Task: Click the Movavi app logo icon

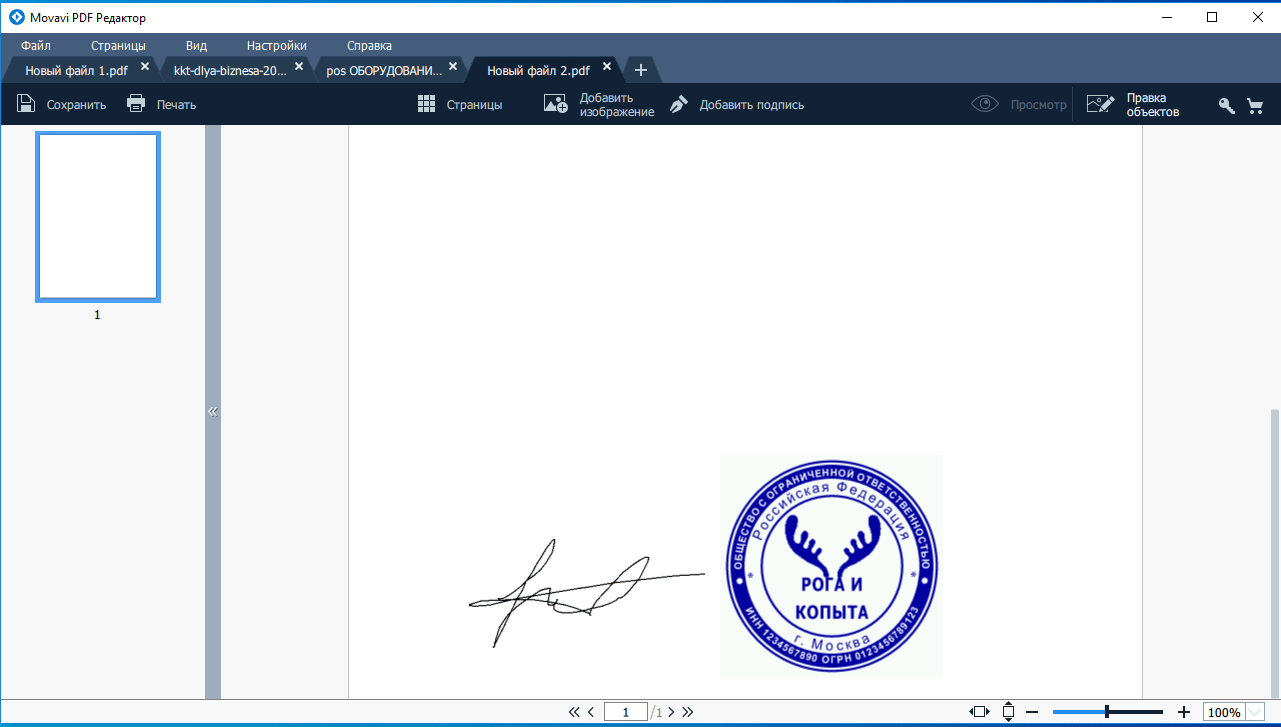Action: tap(15, 17)
